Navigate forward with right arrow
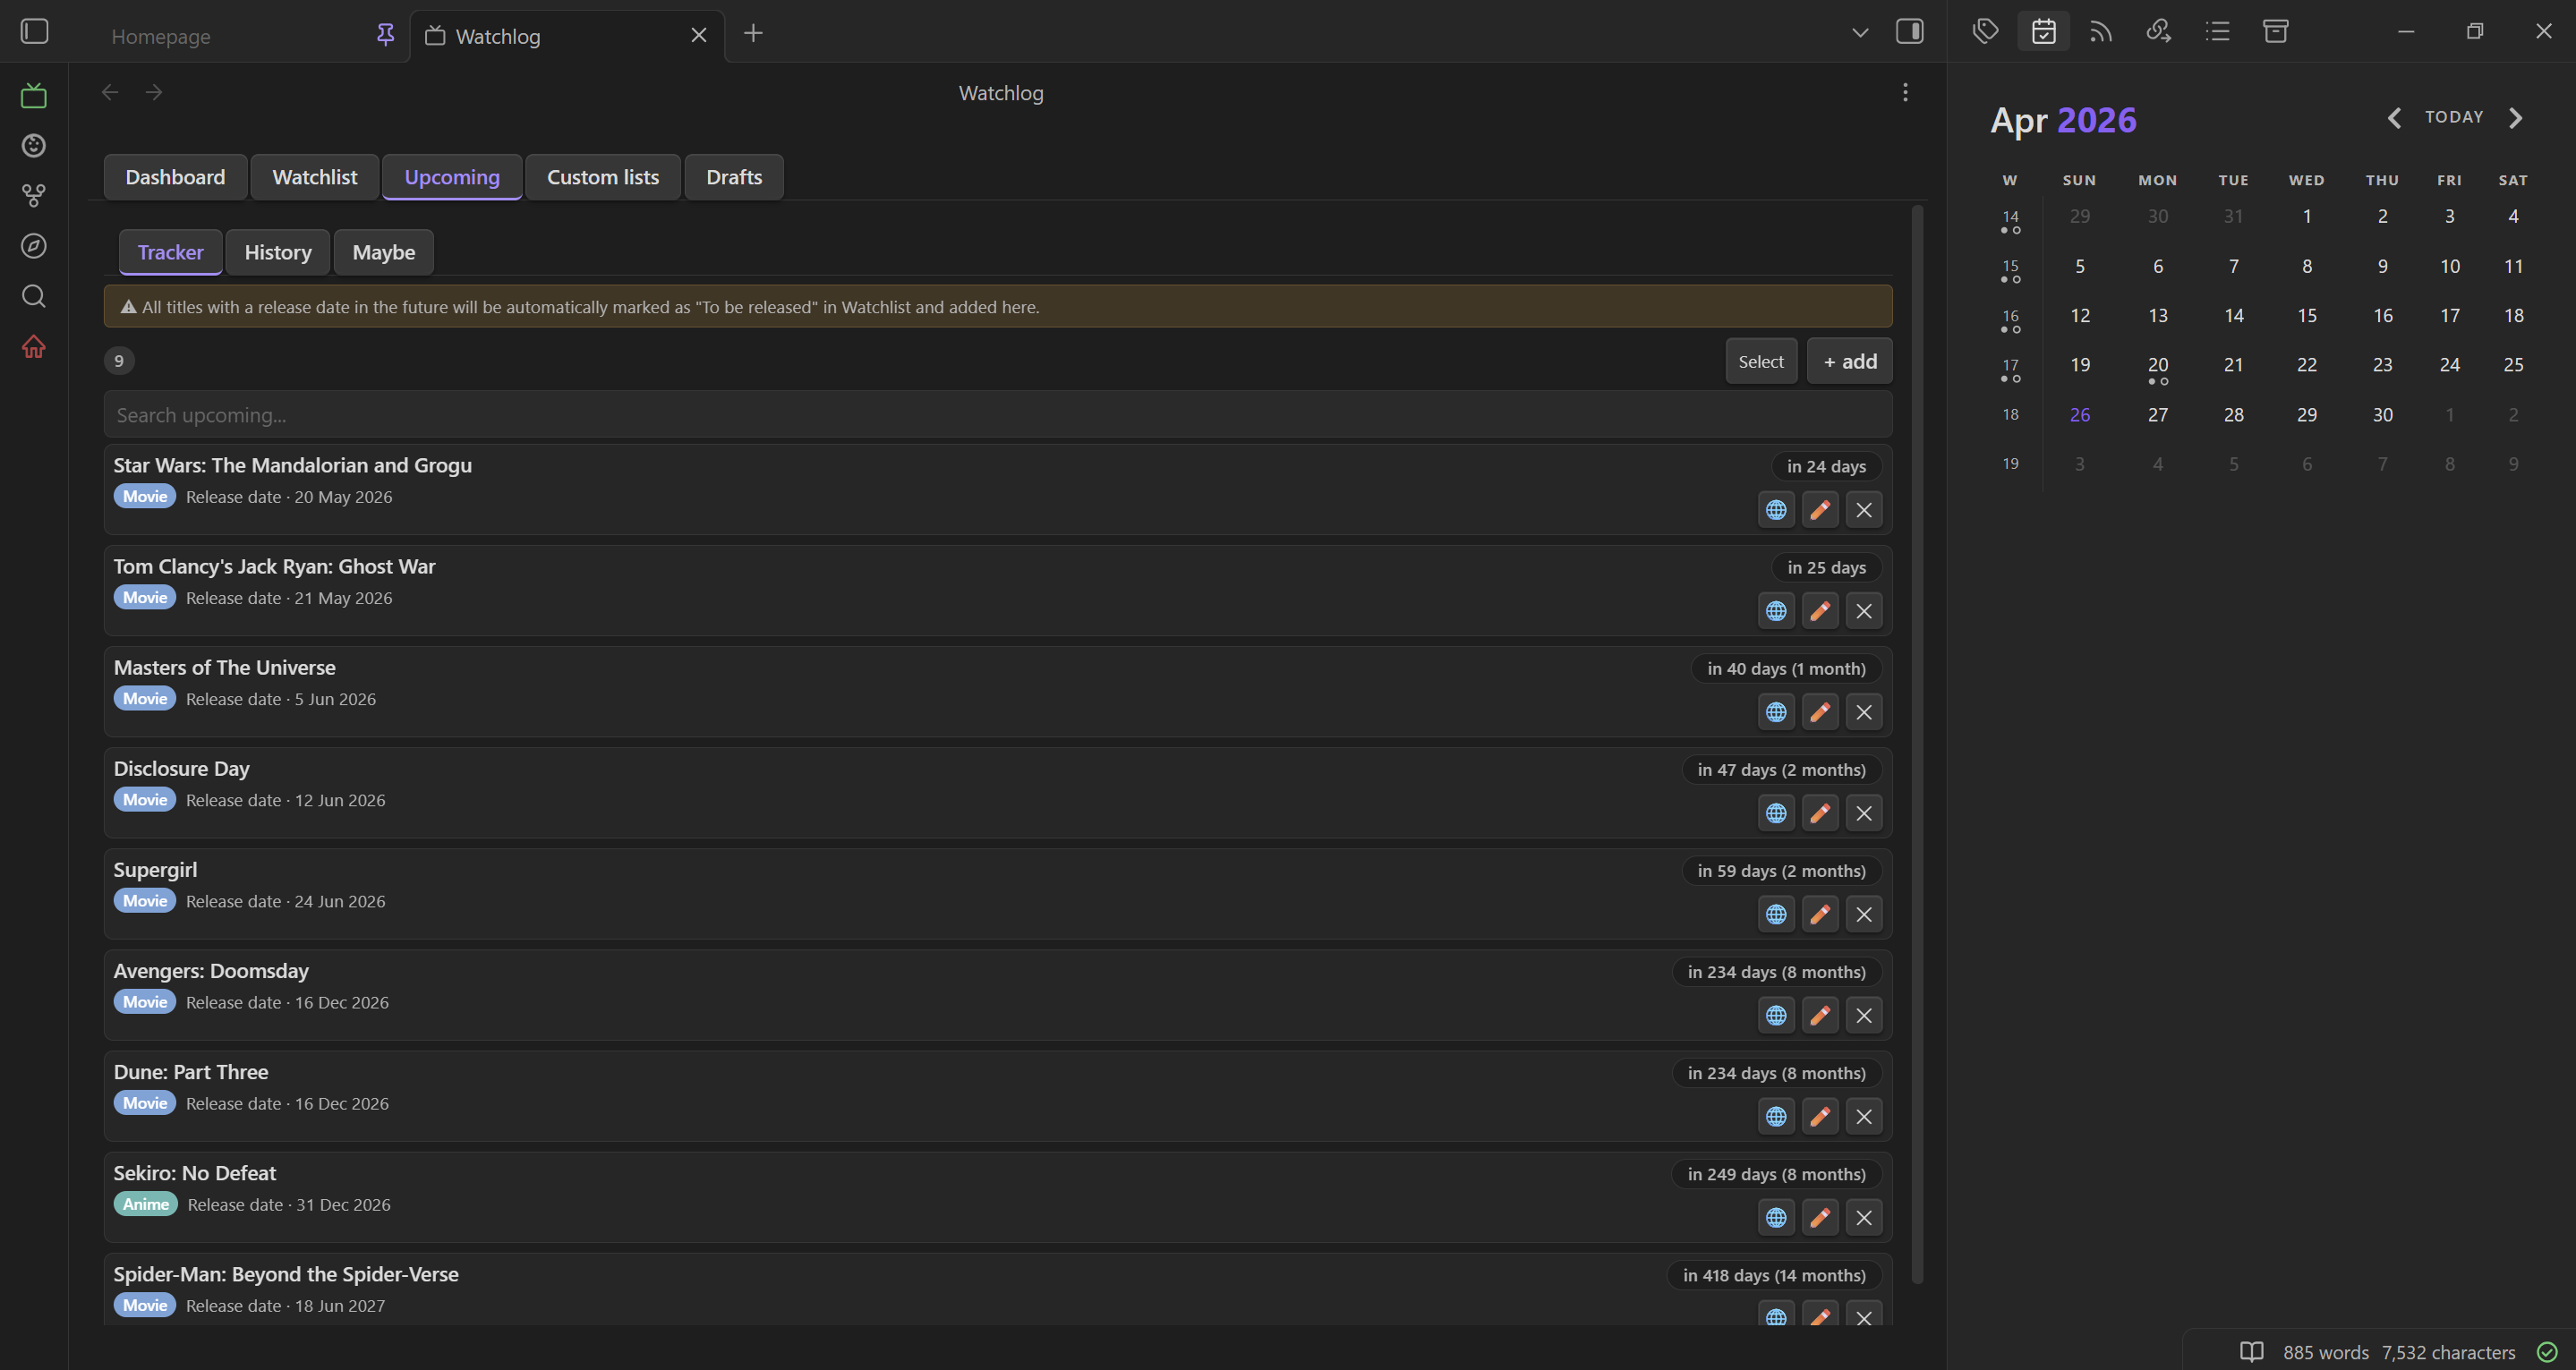 coord(154,92)
